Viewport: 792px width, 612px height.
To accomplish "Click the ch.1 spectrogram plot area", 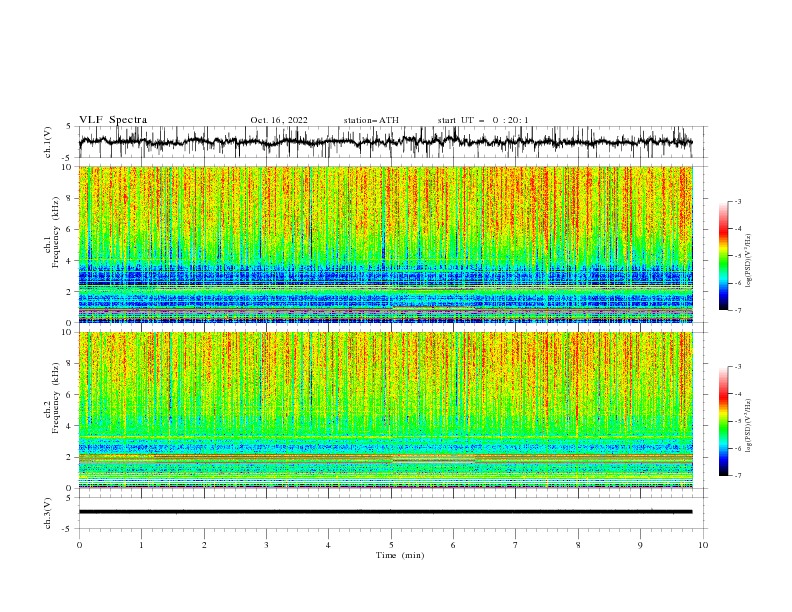I will point(386,244).
